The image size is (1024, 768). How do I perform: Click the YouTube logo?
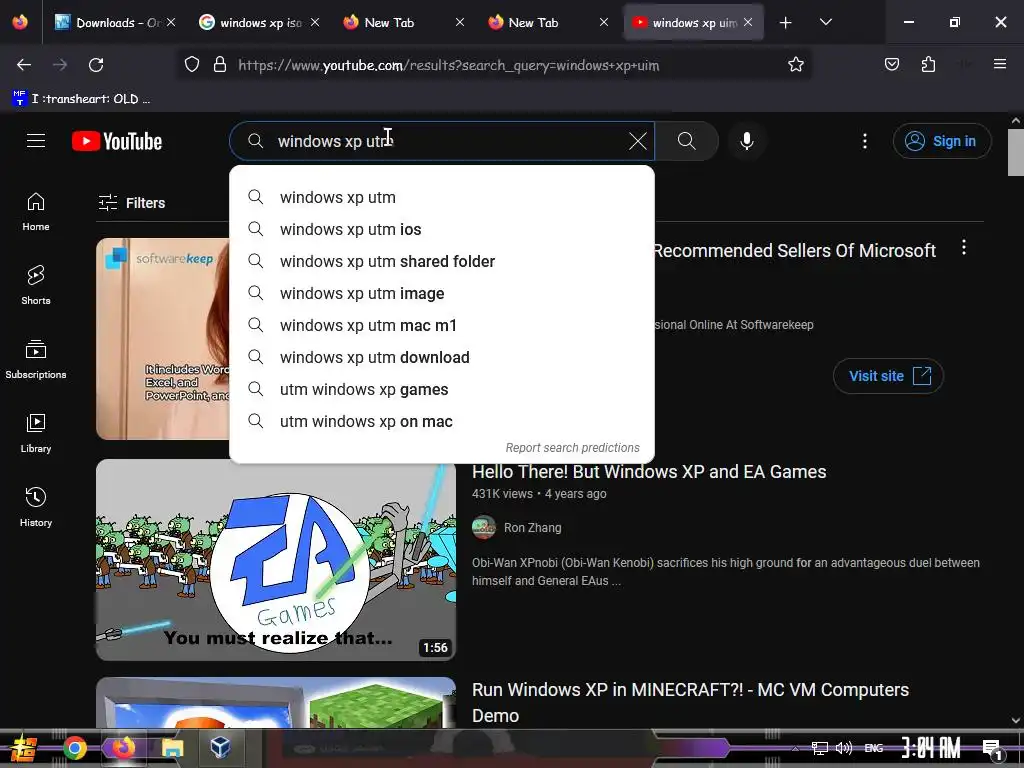117,141
